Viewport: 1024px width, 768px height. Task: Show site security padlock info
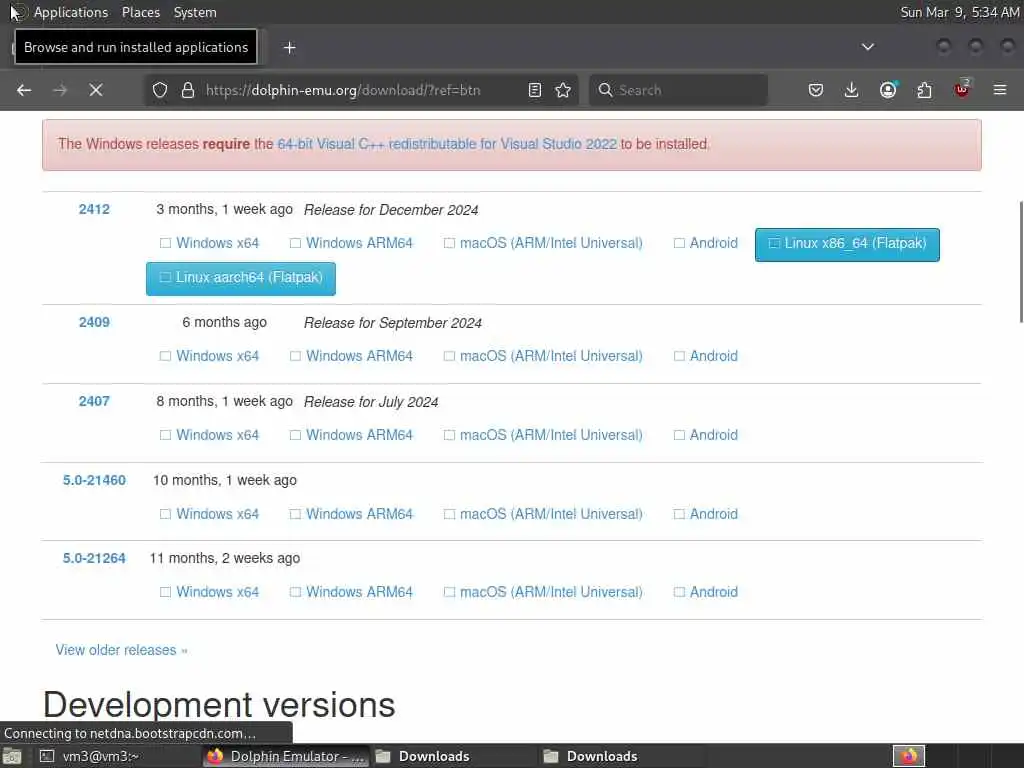188,90
